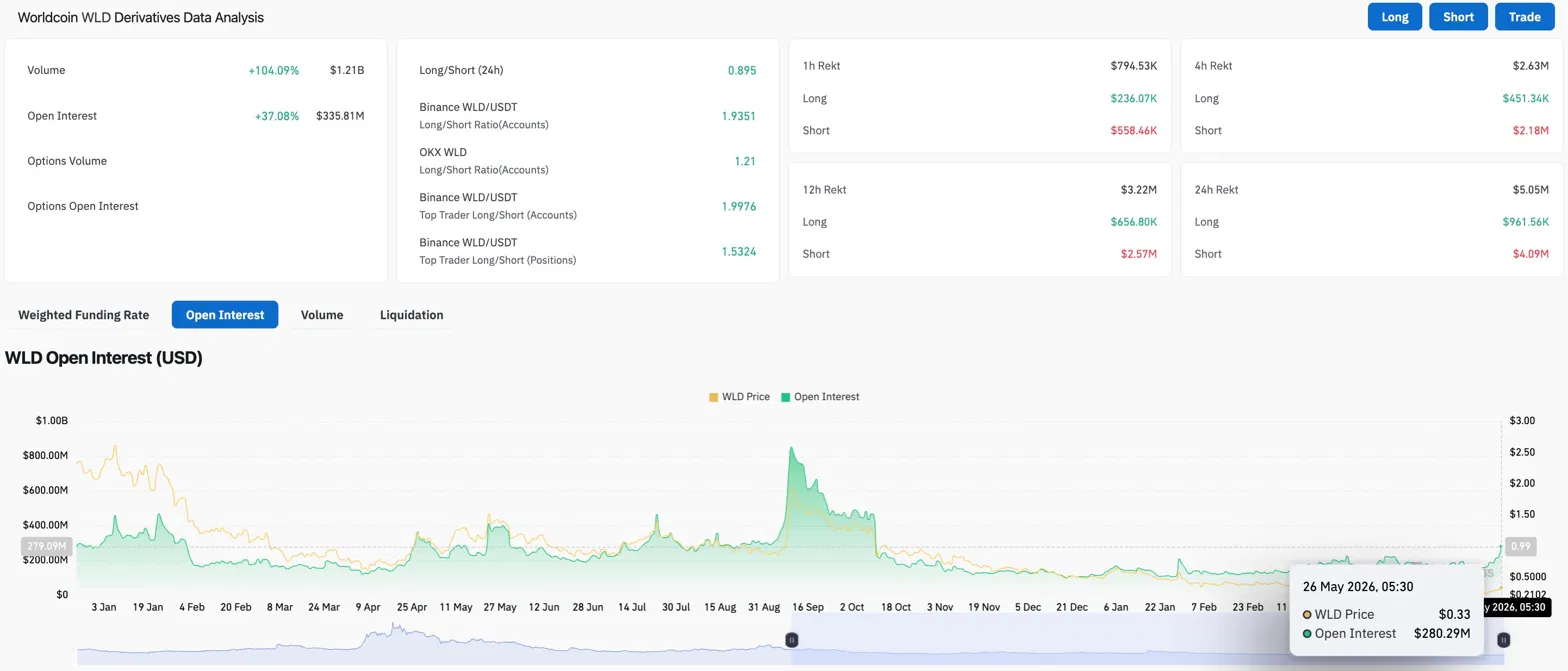Screen dimensions: 1568x671
Task: Click the tooltip WLD Price $0.33 value
Action: pyautogui.click(x=1455, y=614)
